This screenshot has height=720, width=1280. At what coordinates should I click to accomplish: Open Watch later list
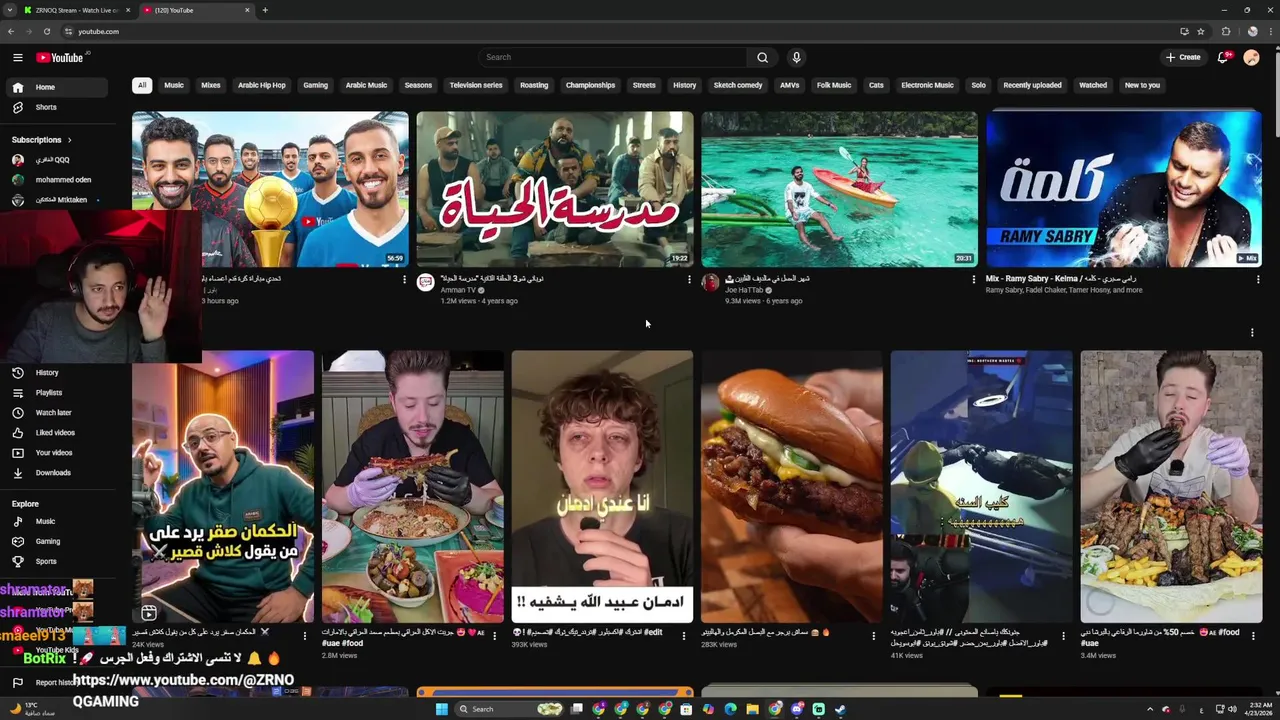tap(54, 413)
